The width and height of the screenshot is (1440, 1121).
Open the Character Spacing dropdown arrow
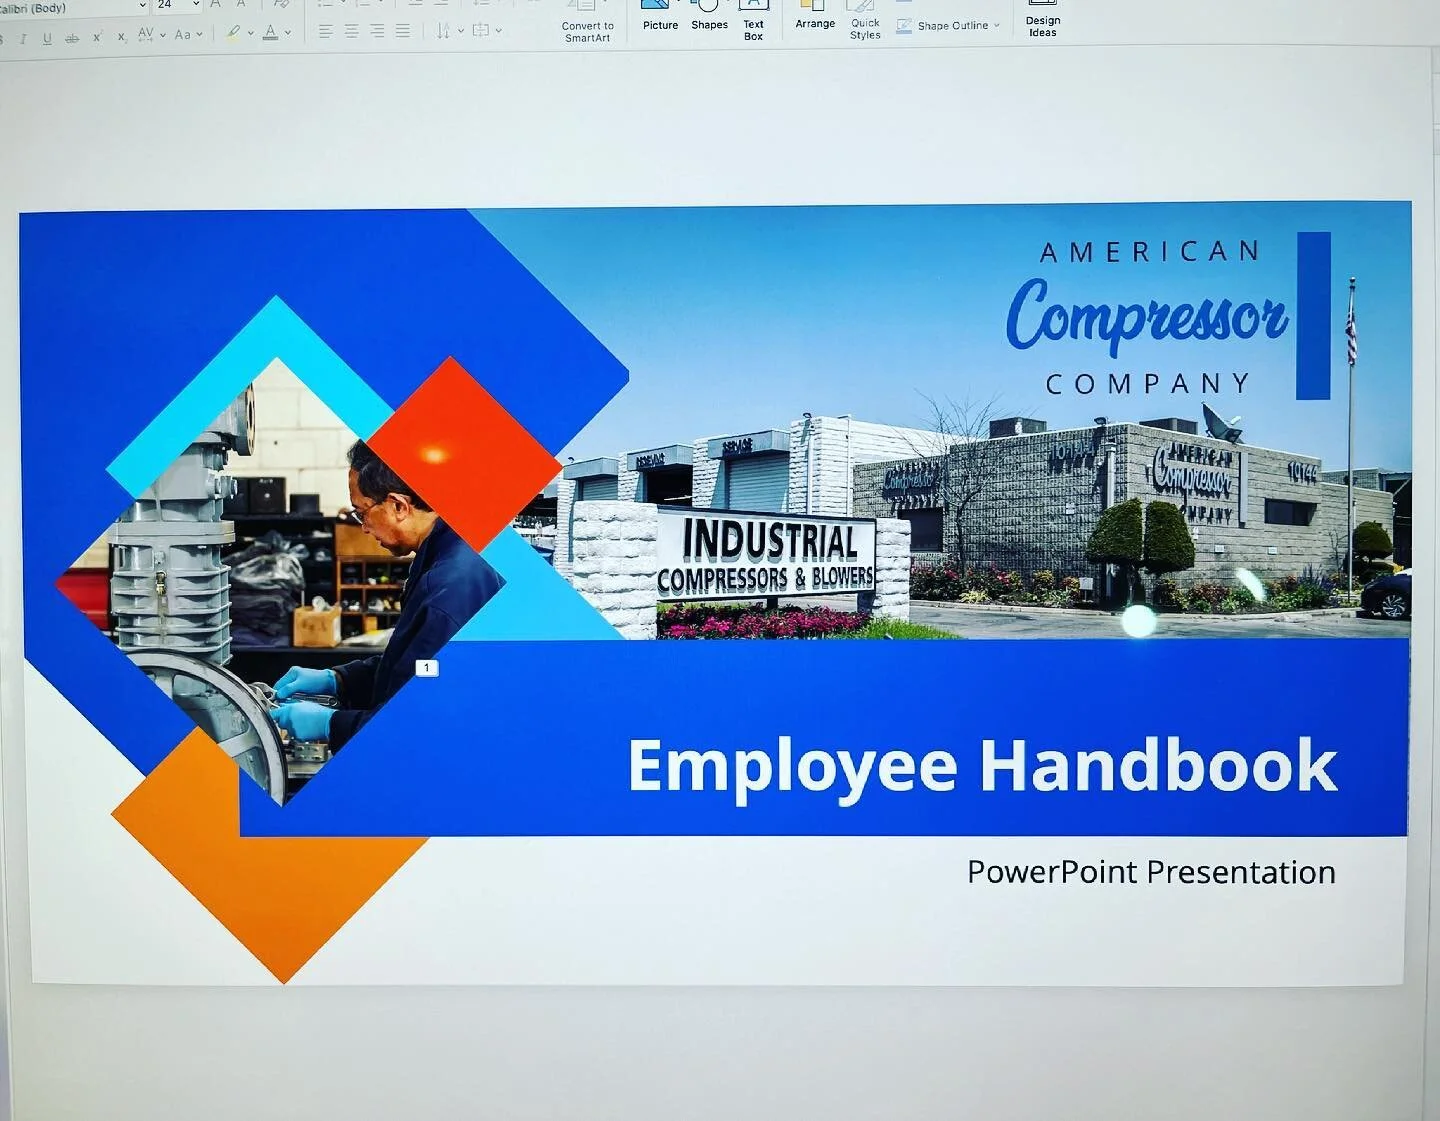pyautogui.click(x=163, y=35)
